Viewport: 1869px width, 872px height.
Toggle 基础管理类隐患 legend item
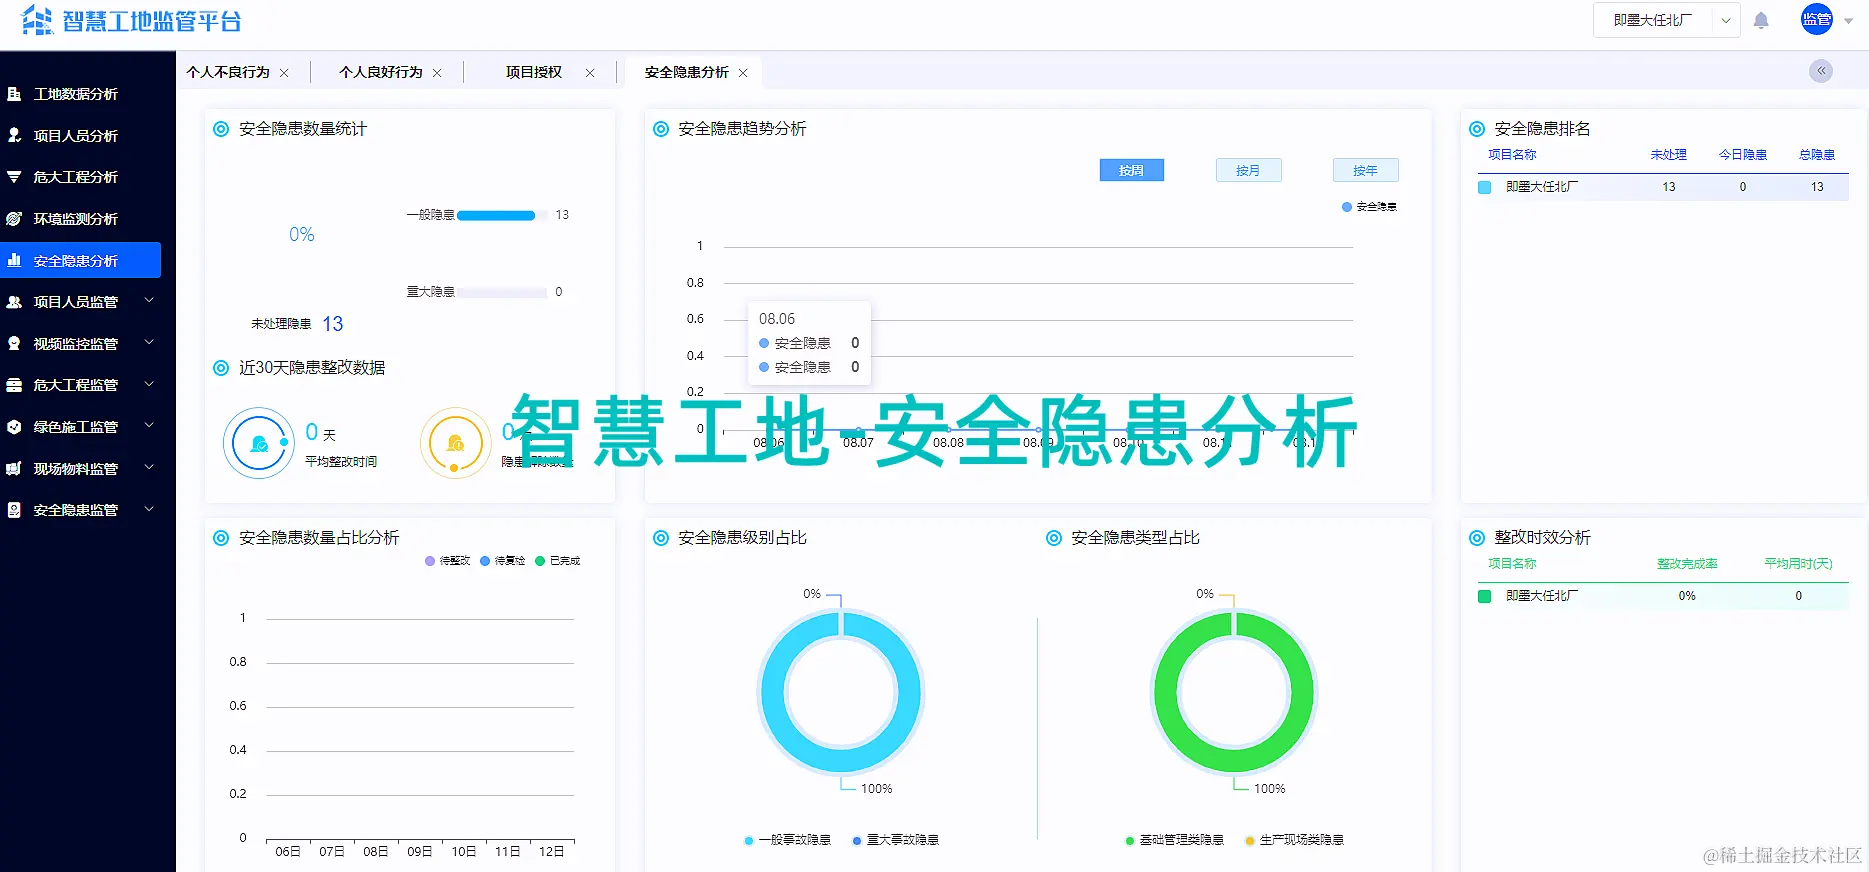point(1175,840)
